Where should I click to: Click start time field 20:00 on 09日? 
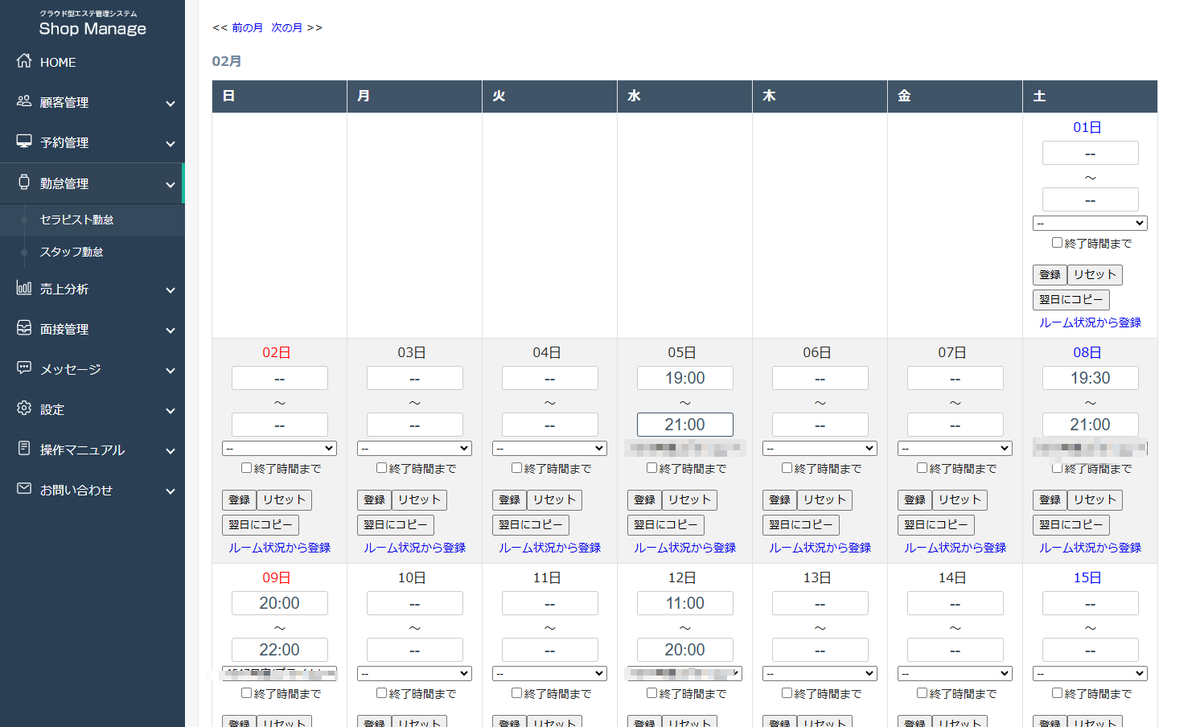coord(280,603)
